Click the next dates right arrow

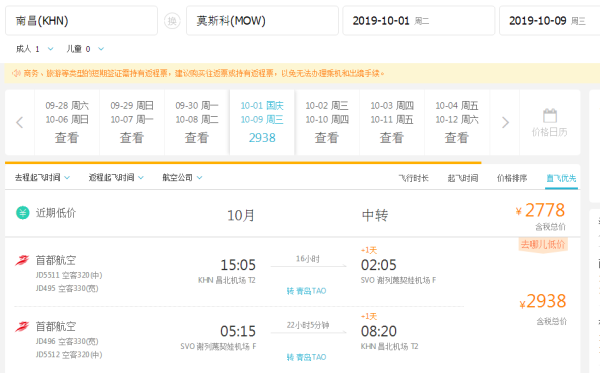pos(505,122)
